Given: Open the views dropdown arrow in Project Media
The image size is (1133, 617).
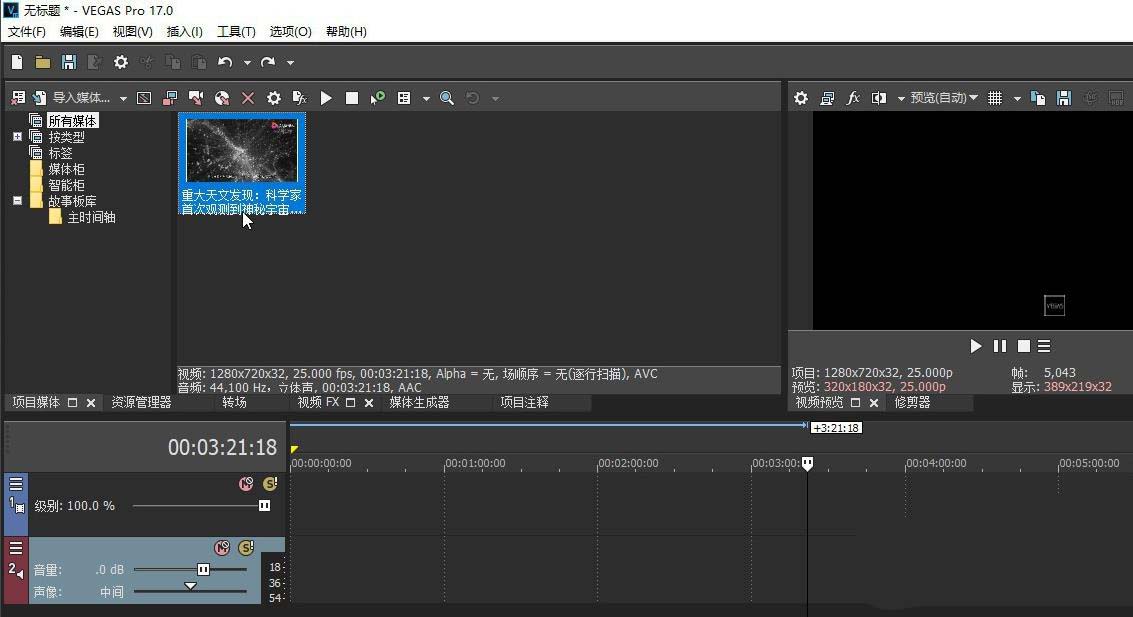Looking at the screenshot, I should (426, 98).
